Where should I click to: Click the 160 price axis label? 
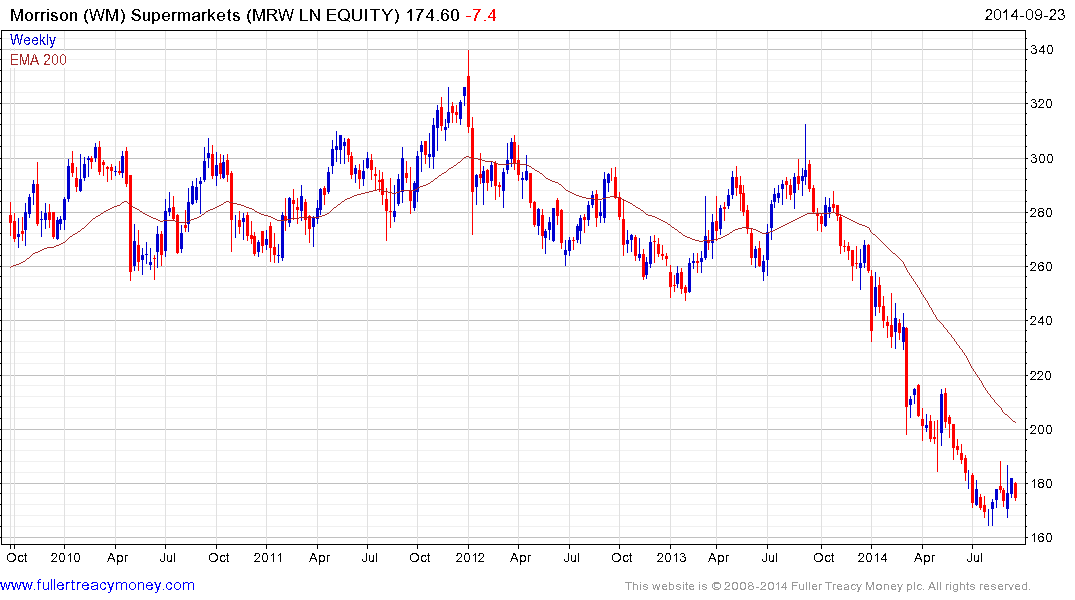pos(1041,538)
